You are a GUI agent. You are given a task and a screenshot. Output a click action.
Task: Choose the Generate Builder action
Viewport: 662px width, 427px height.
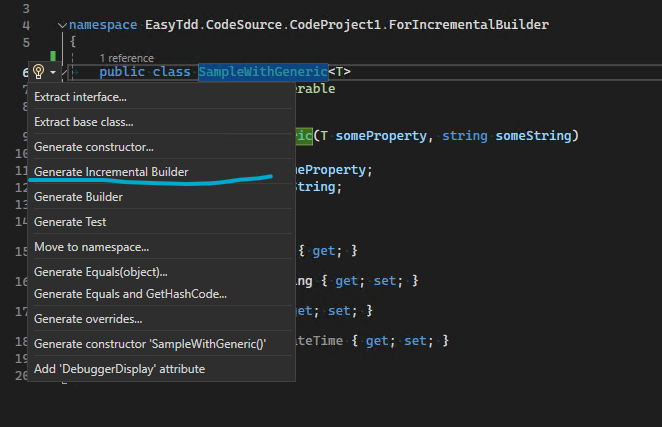[160, 197]
